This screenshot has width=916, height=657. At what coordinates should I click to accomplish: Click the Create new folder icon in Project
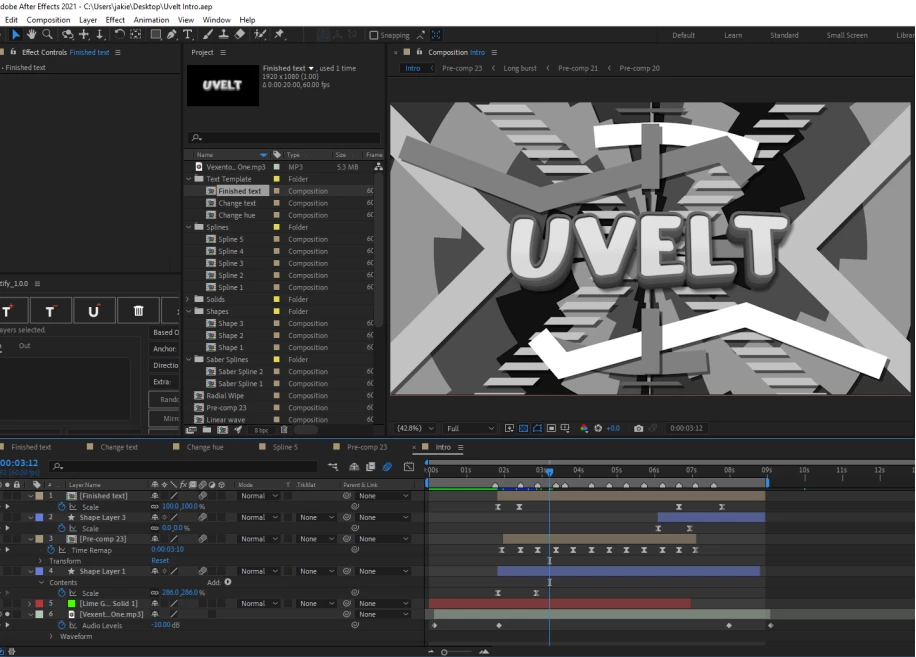pos(207,430)
